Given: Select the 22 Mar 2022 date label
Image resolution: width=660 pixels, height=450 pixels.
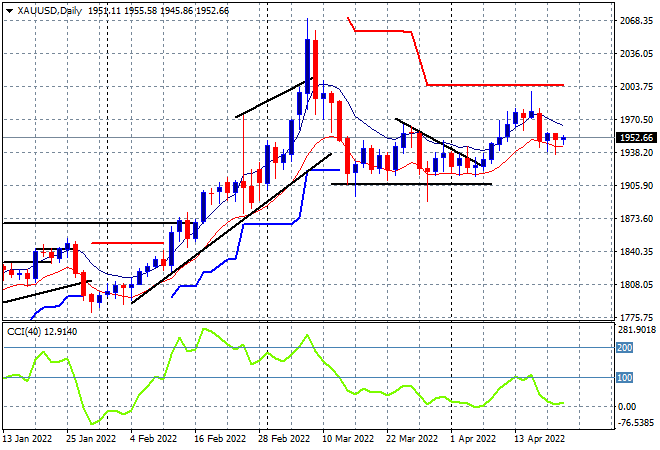Looking at the screenshot, I should coord(412,439).
